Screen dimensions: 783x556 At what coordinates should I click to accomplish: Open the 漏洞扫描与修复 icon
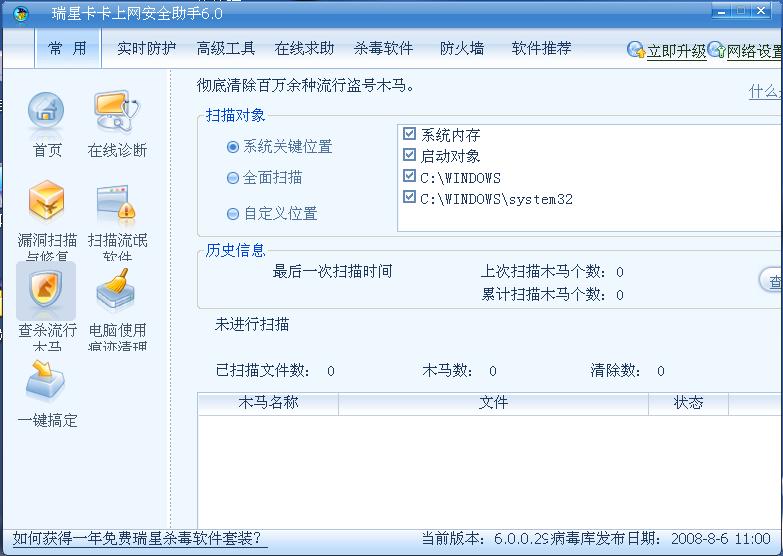46,202
